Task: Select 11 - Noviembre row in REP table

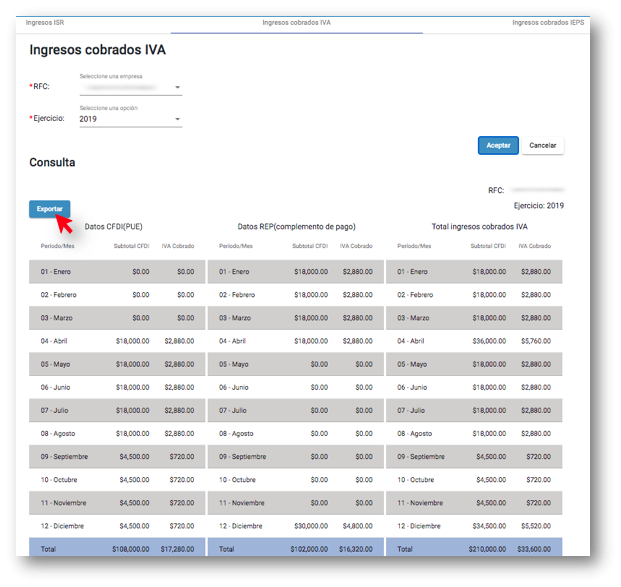Action: (x=295, y=503)
